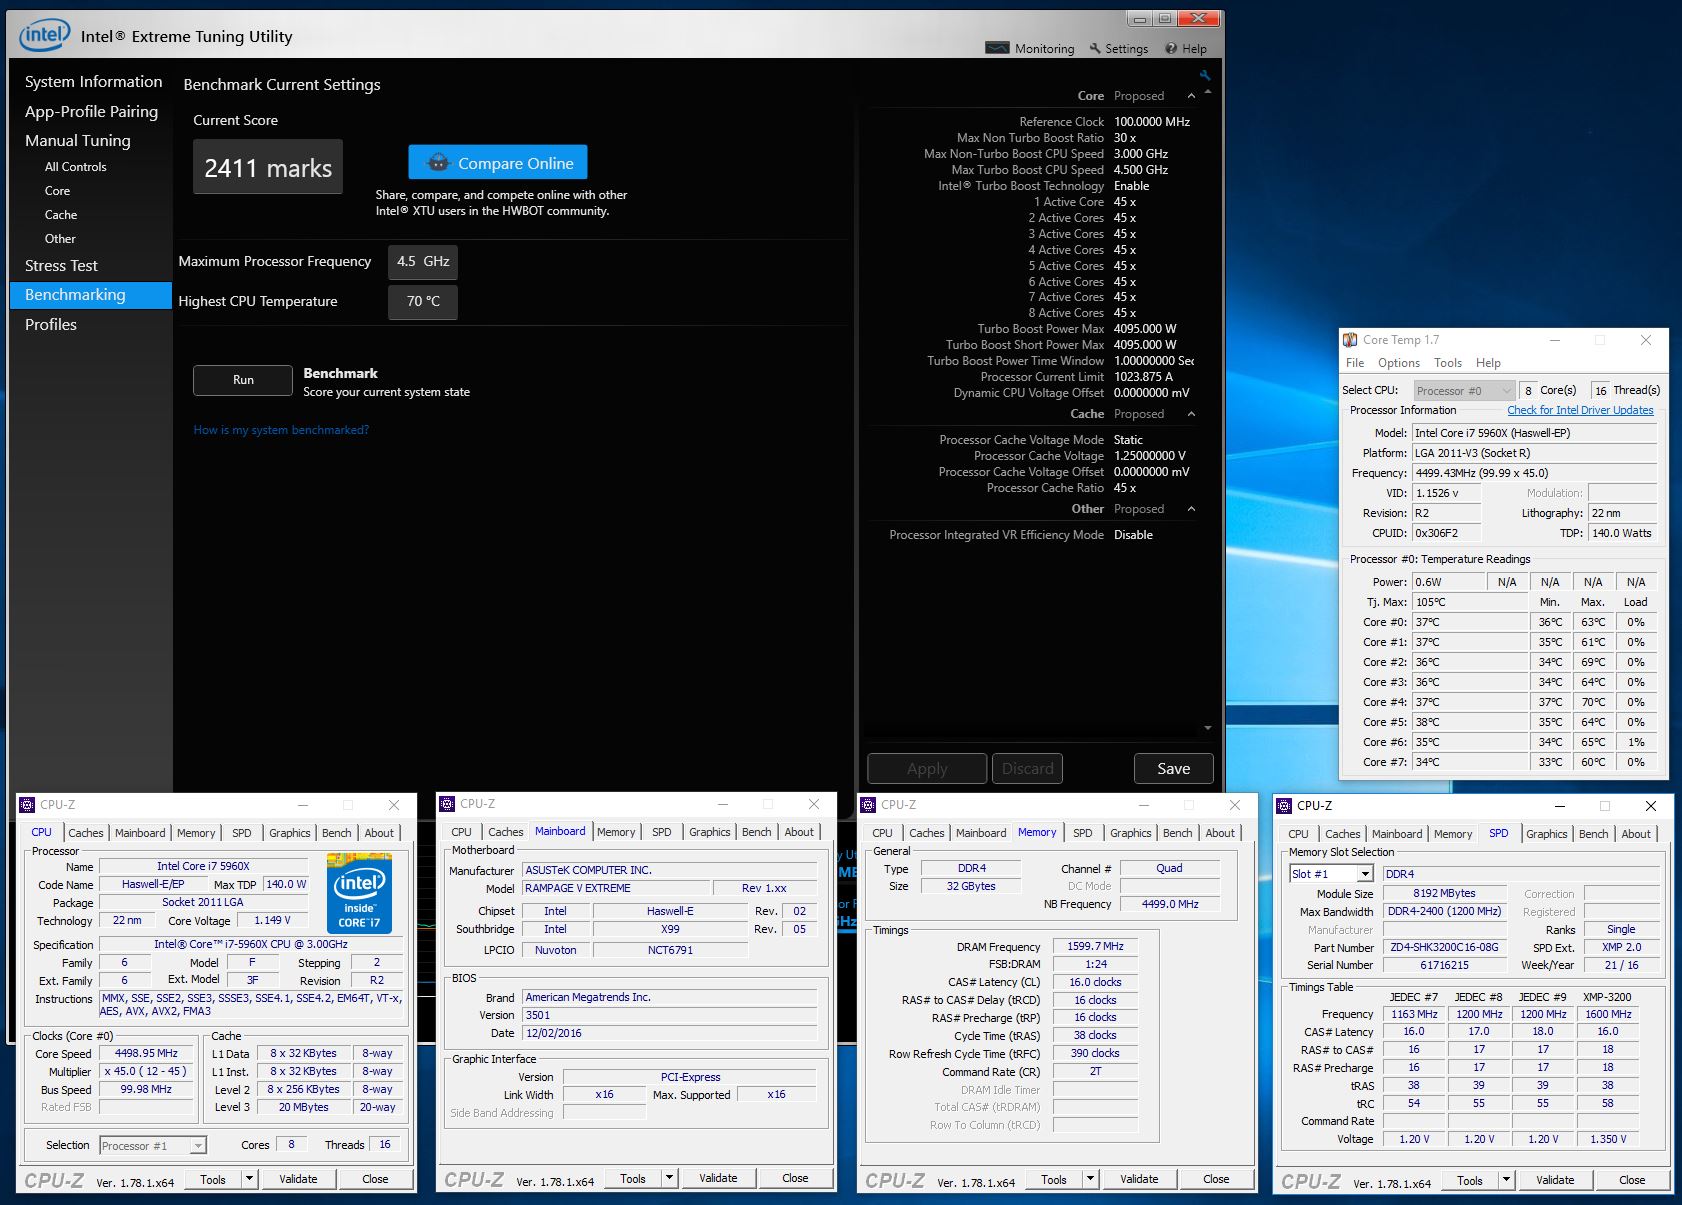Viewport: 1682px width, 1205px height.
Task: Click the Compare Online button
Action: 498,163
